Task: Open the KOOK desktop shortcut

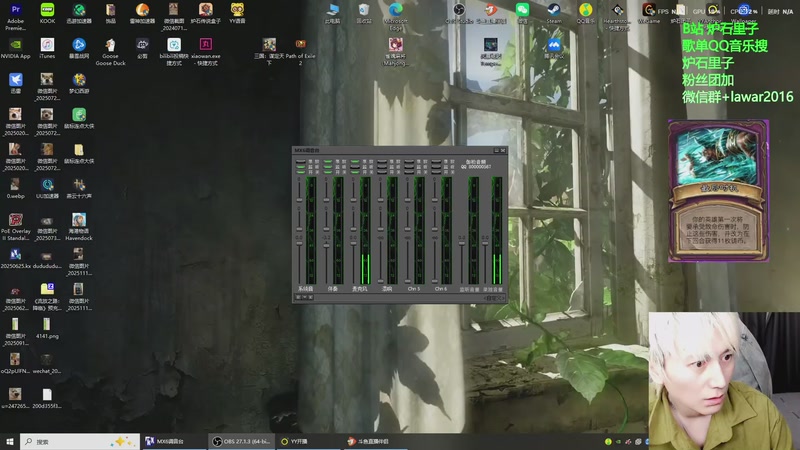Action: coord(47,13)
